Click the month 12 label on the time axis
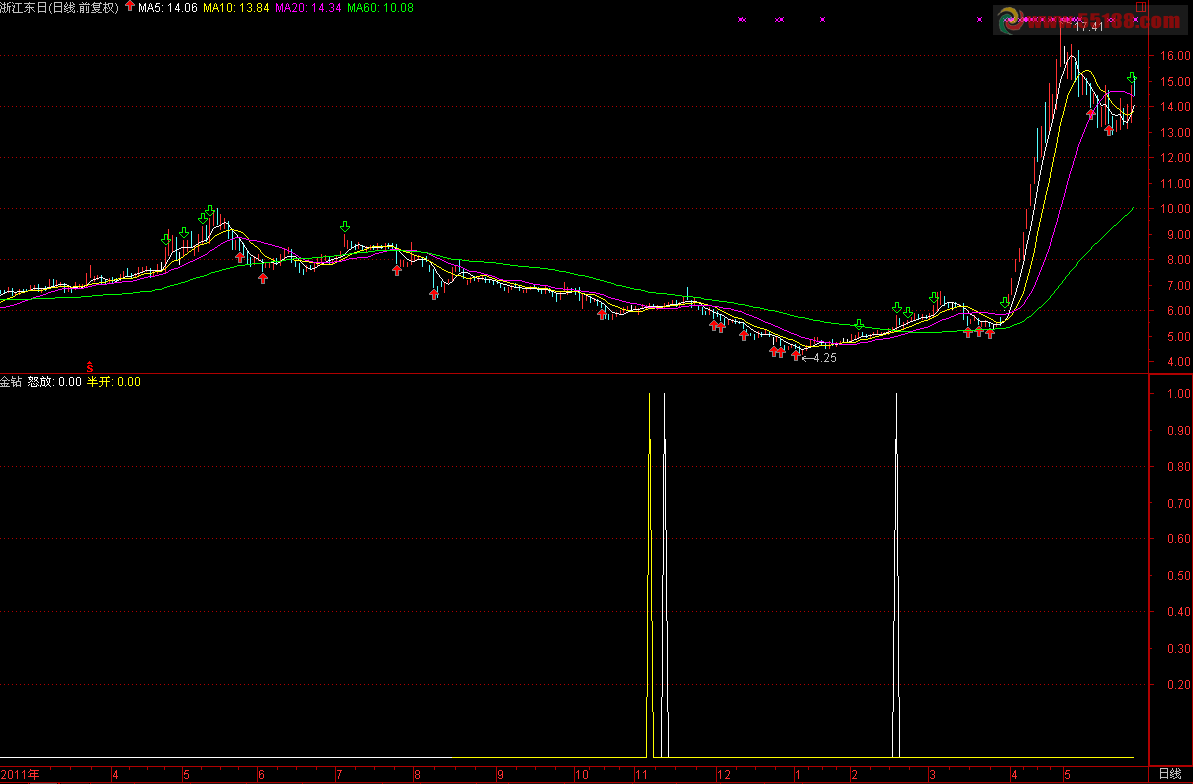Viewport: 1193px width, 784px height. point(723,775)
